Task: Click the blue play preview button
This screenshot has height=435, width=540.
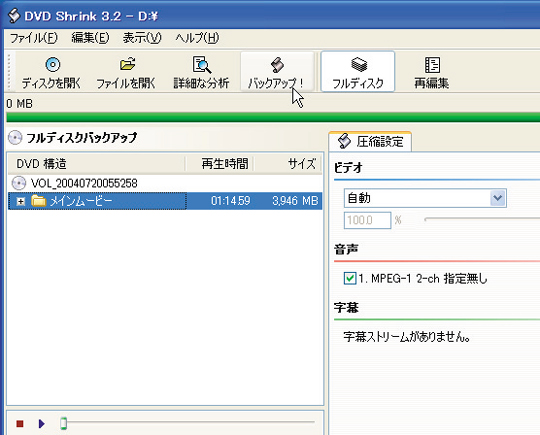Action: (42, 423)
